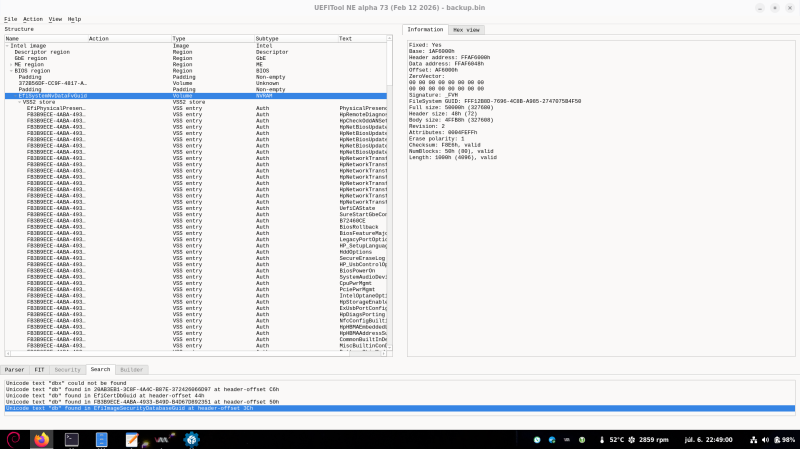Screen dimensions: 800x449
Task: Click the Type column header
Action: click(x=213, y=39)
